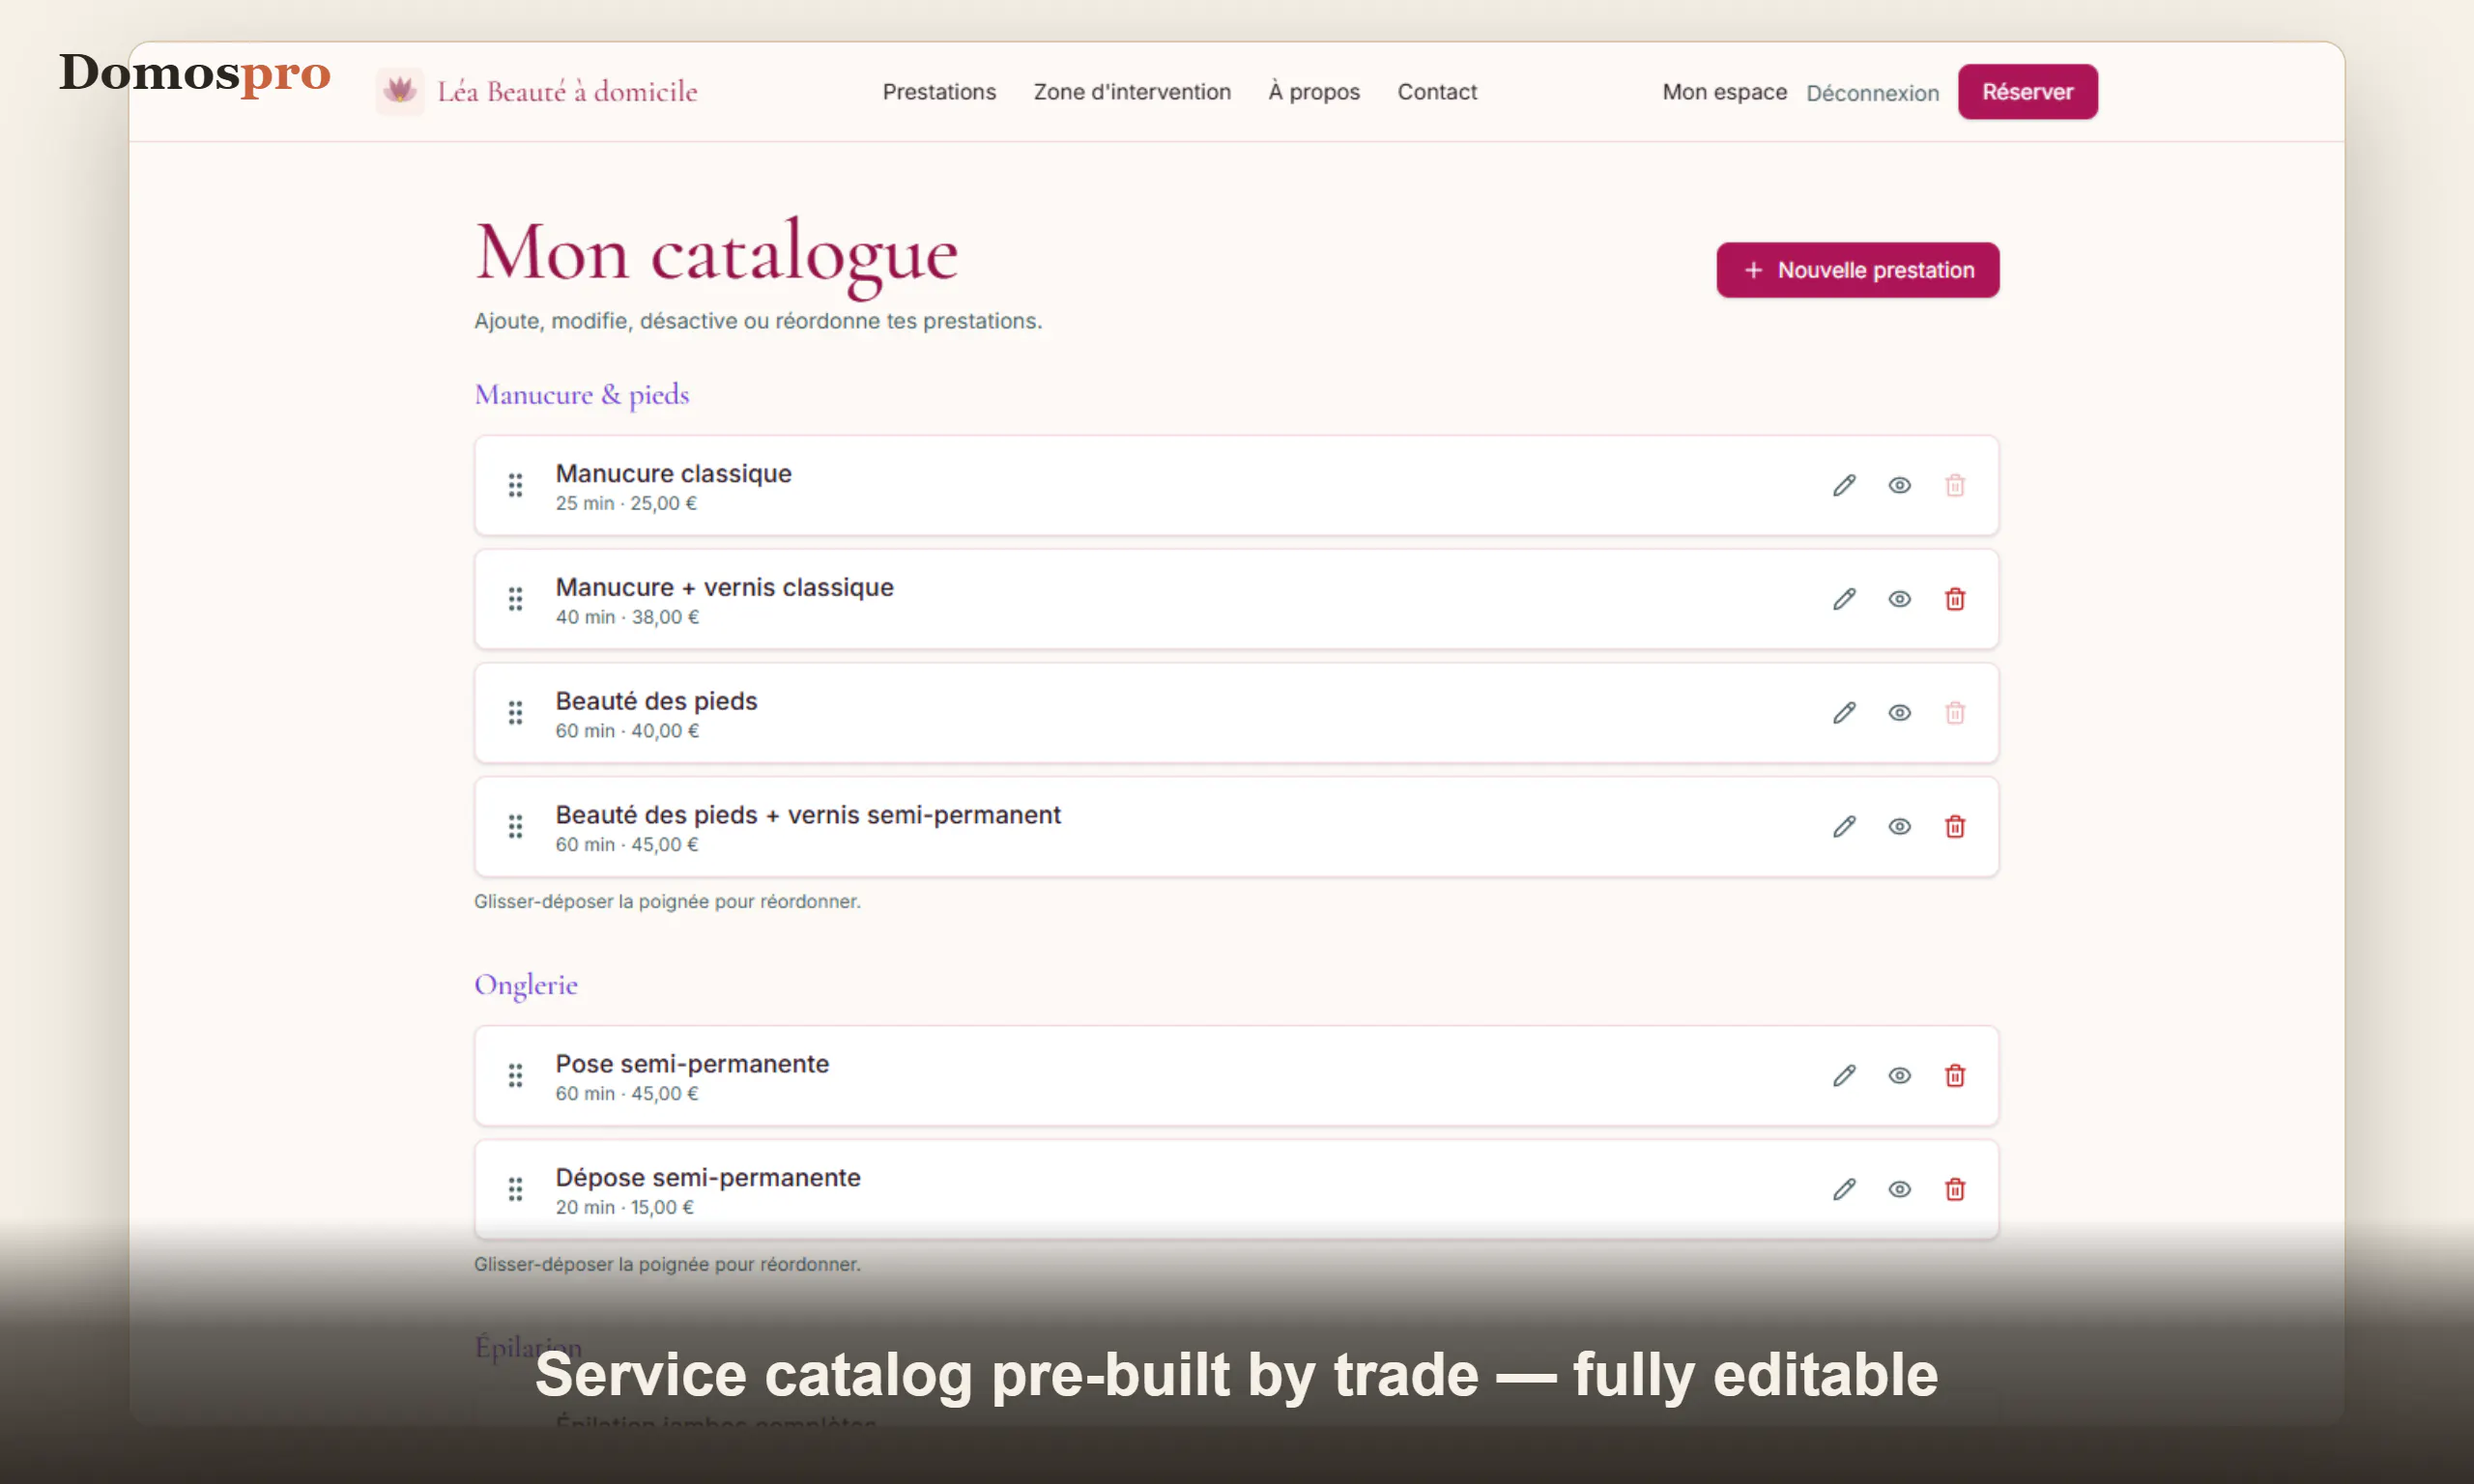Viewport: 2474px width, 1484px height.
Task: Hide Dépose semi-permanente service
Action: click(x=1900, y=1189)
